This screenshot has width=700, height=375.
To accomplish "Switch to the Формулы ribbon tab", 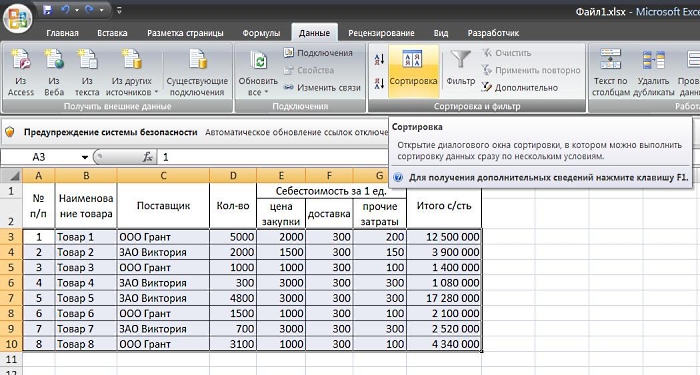I will click(x=261, y=33).
